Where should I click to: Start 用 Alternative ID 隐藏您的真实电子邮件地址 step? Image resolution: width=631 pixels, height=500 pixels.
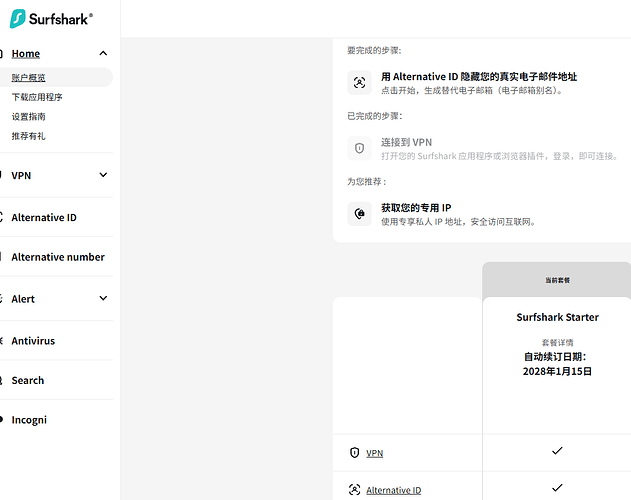pos(479,76)
